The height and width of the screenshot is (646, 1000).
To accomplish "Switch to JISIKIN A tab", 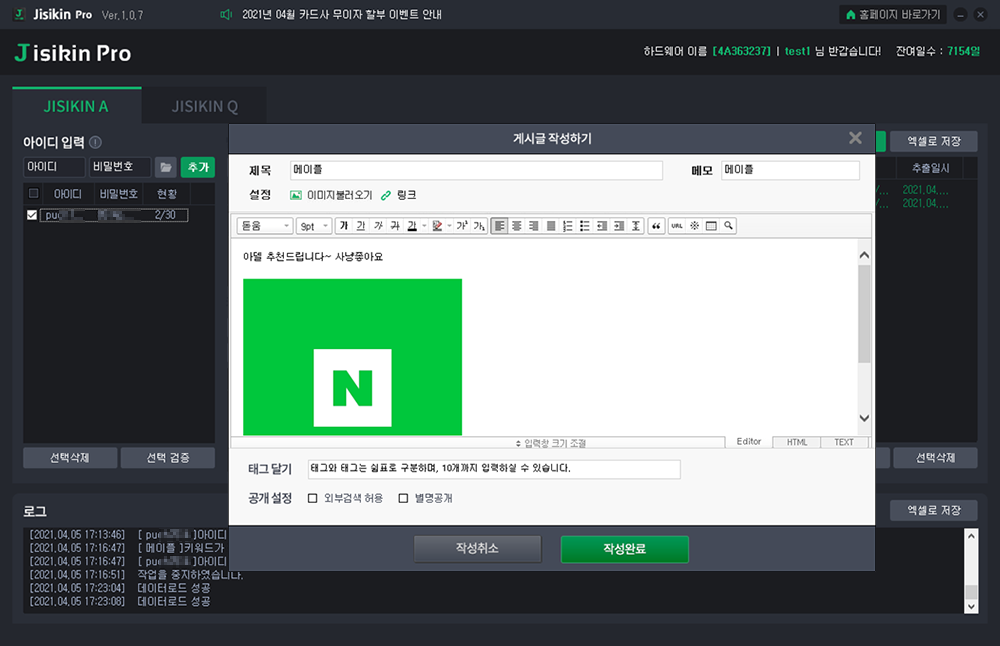I will tap(77, 106).
